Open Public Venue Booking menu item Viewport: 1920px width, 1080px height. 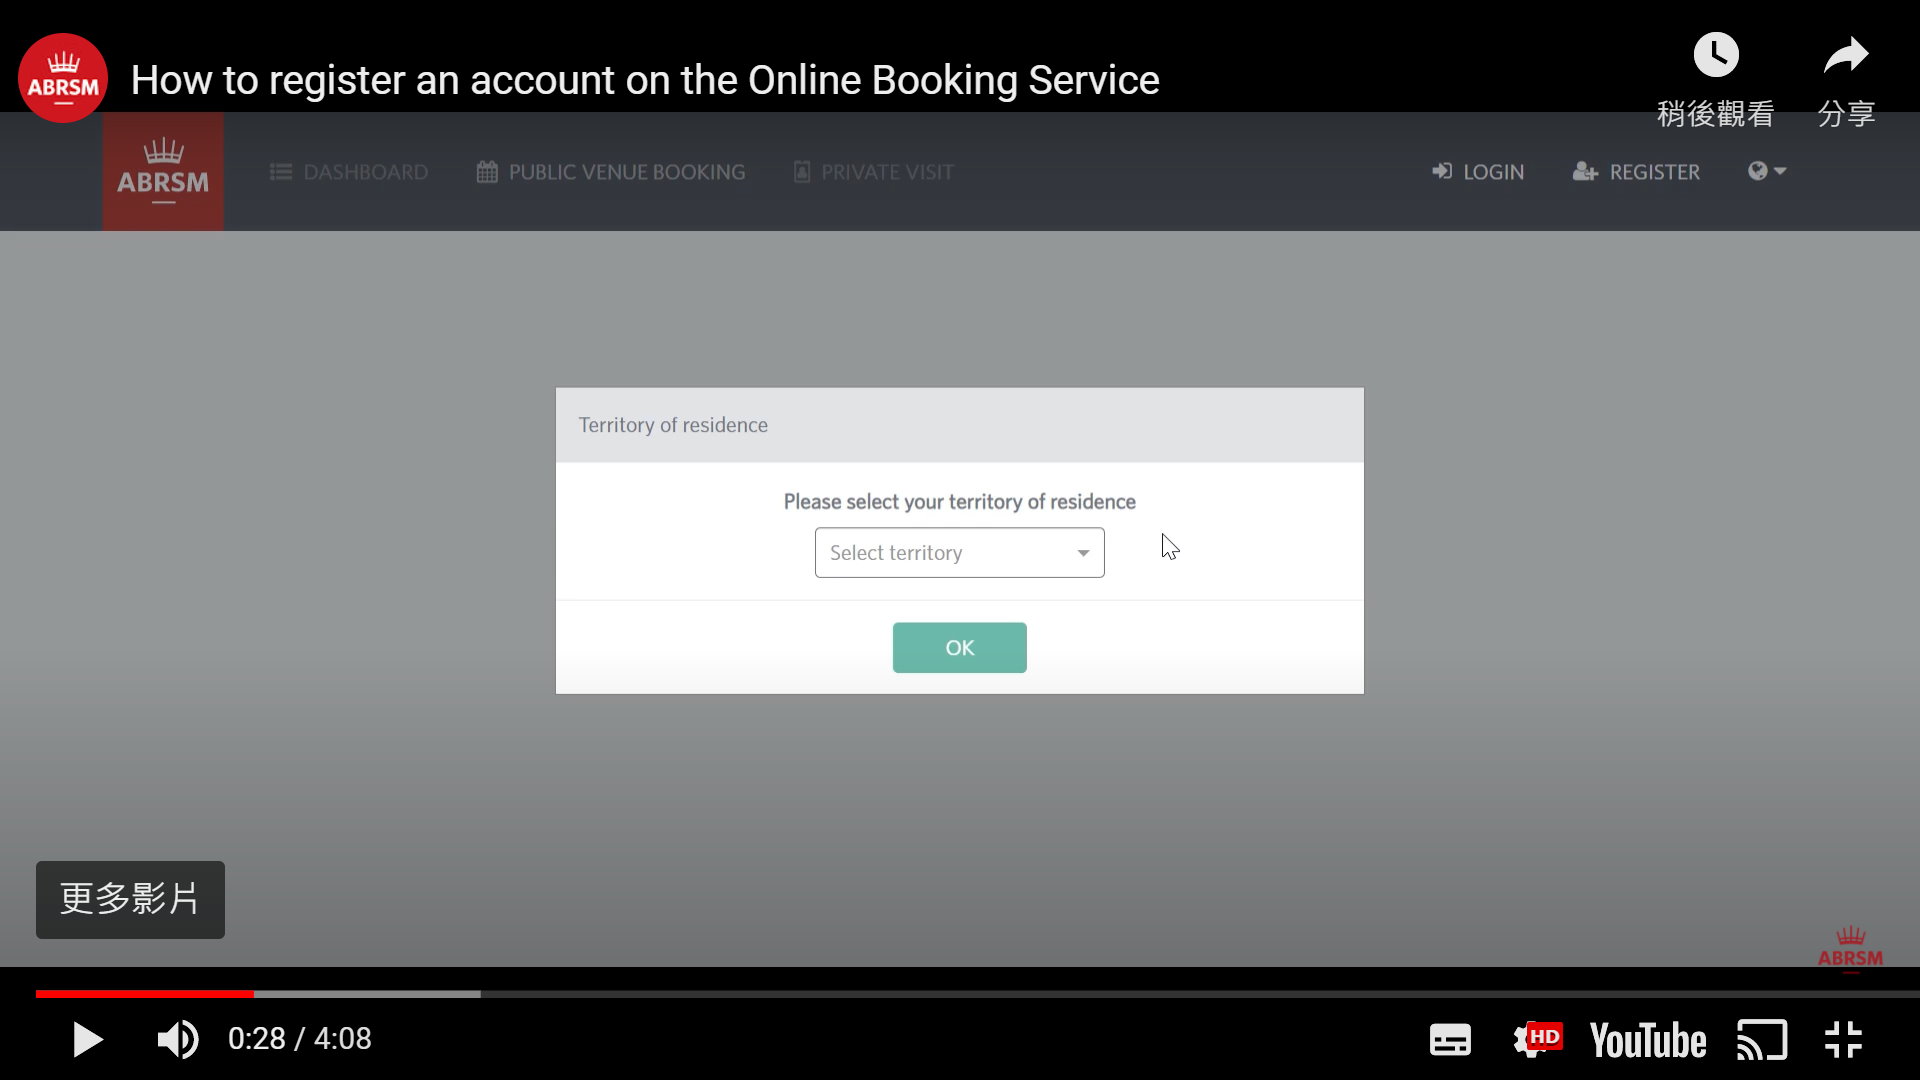coord(611,172)
